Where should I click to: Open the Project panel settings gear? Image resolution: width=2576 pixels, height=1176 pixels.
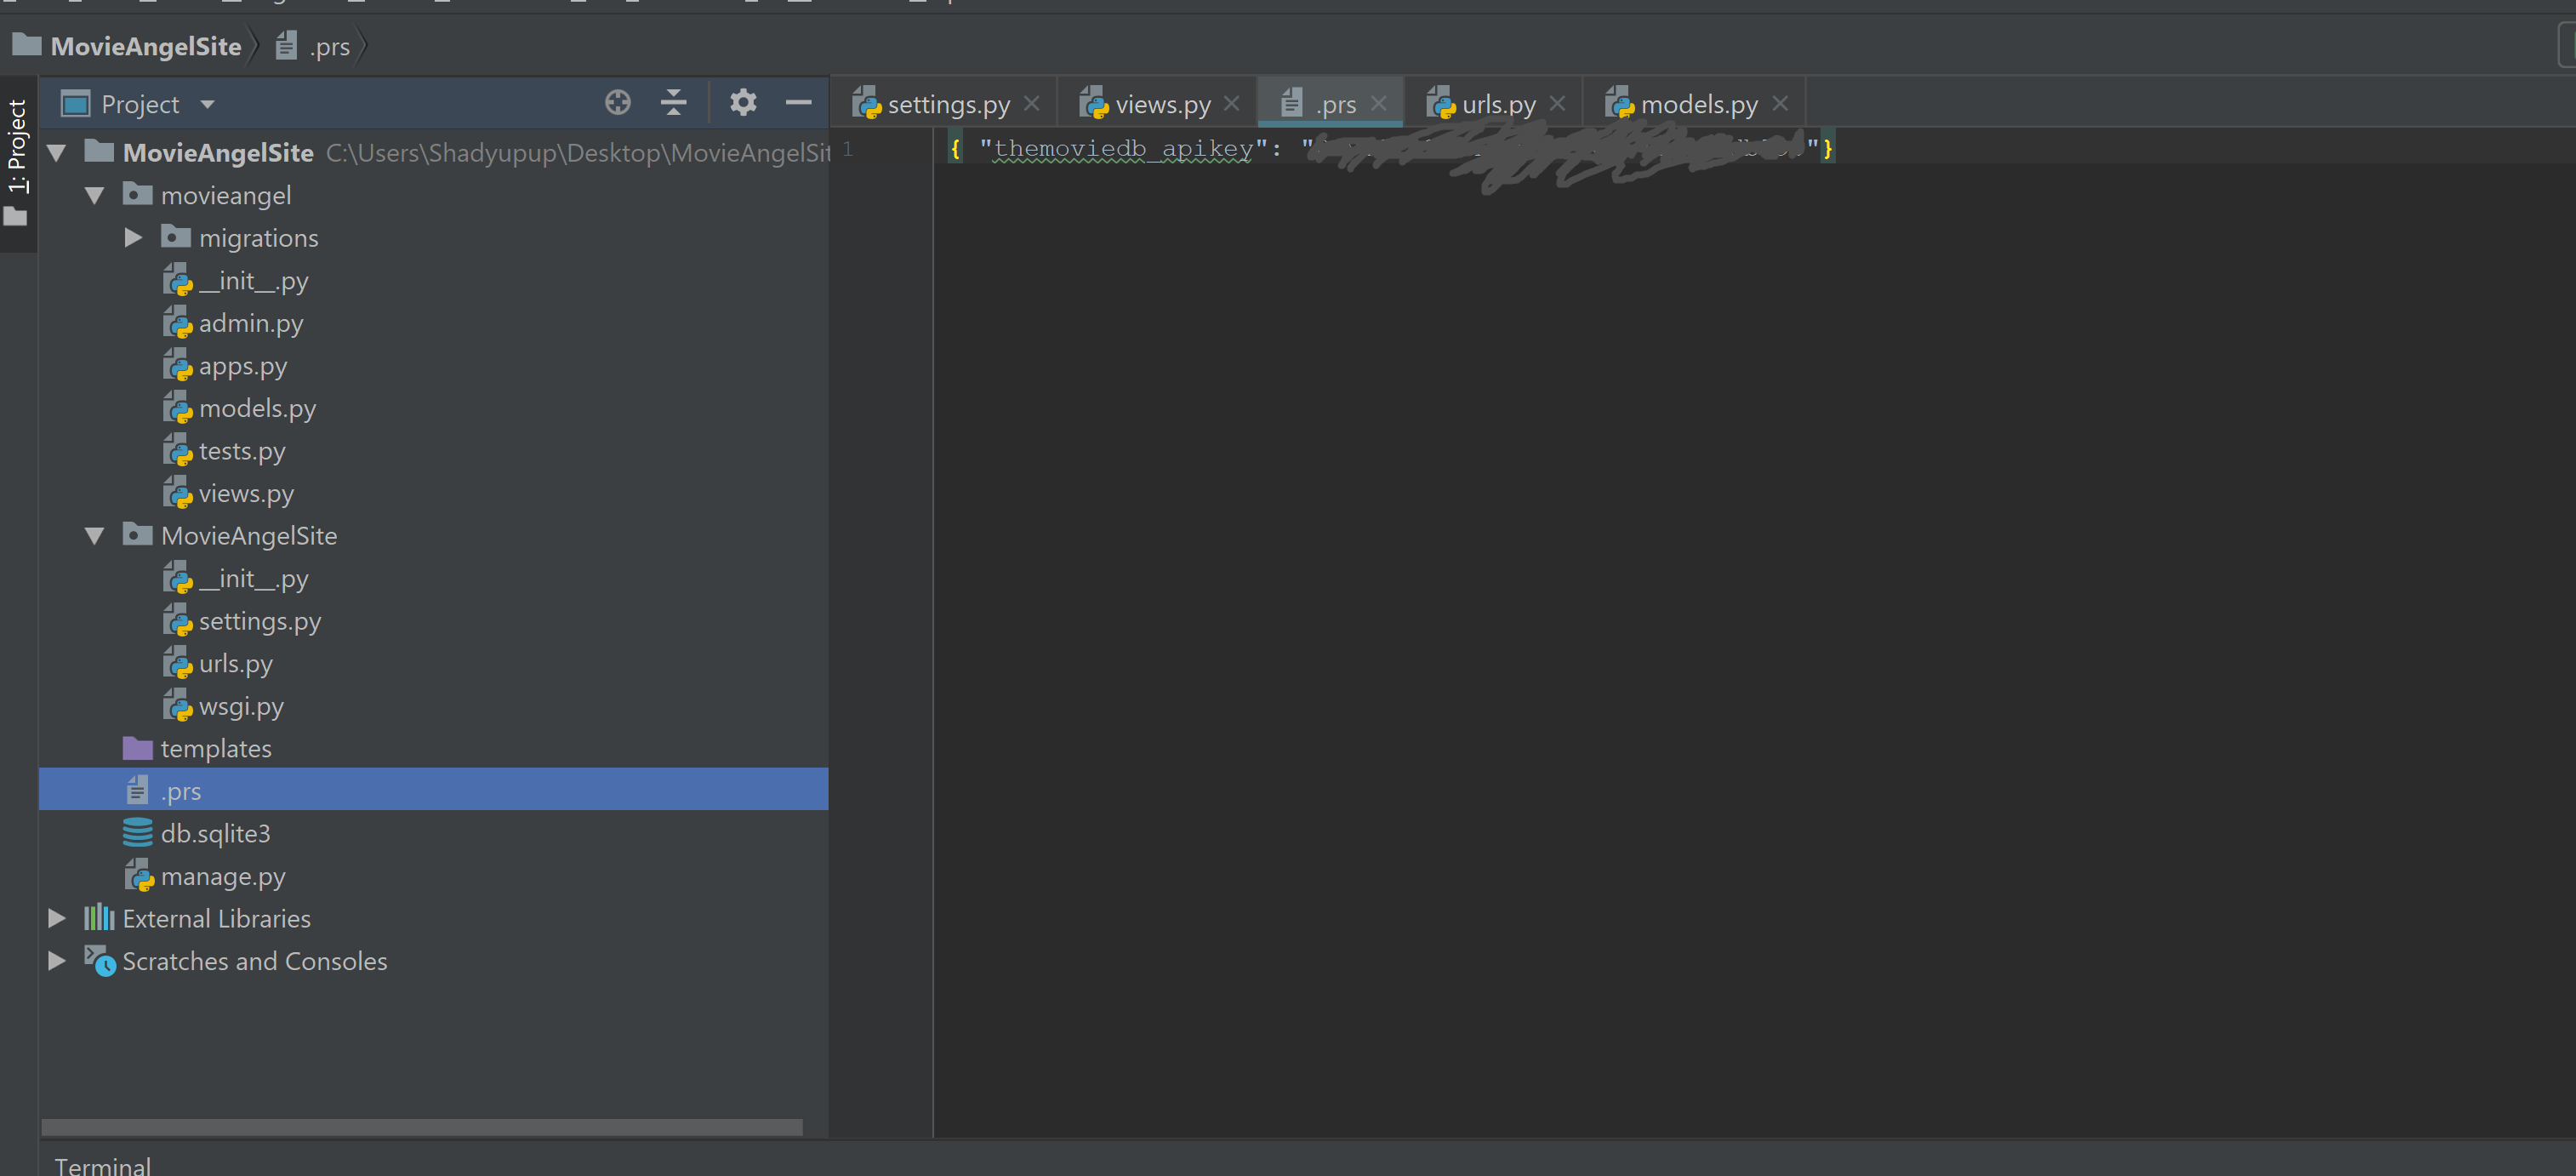[743, 102]
